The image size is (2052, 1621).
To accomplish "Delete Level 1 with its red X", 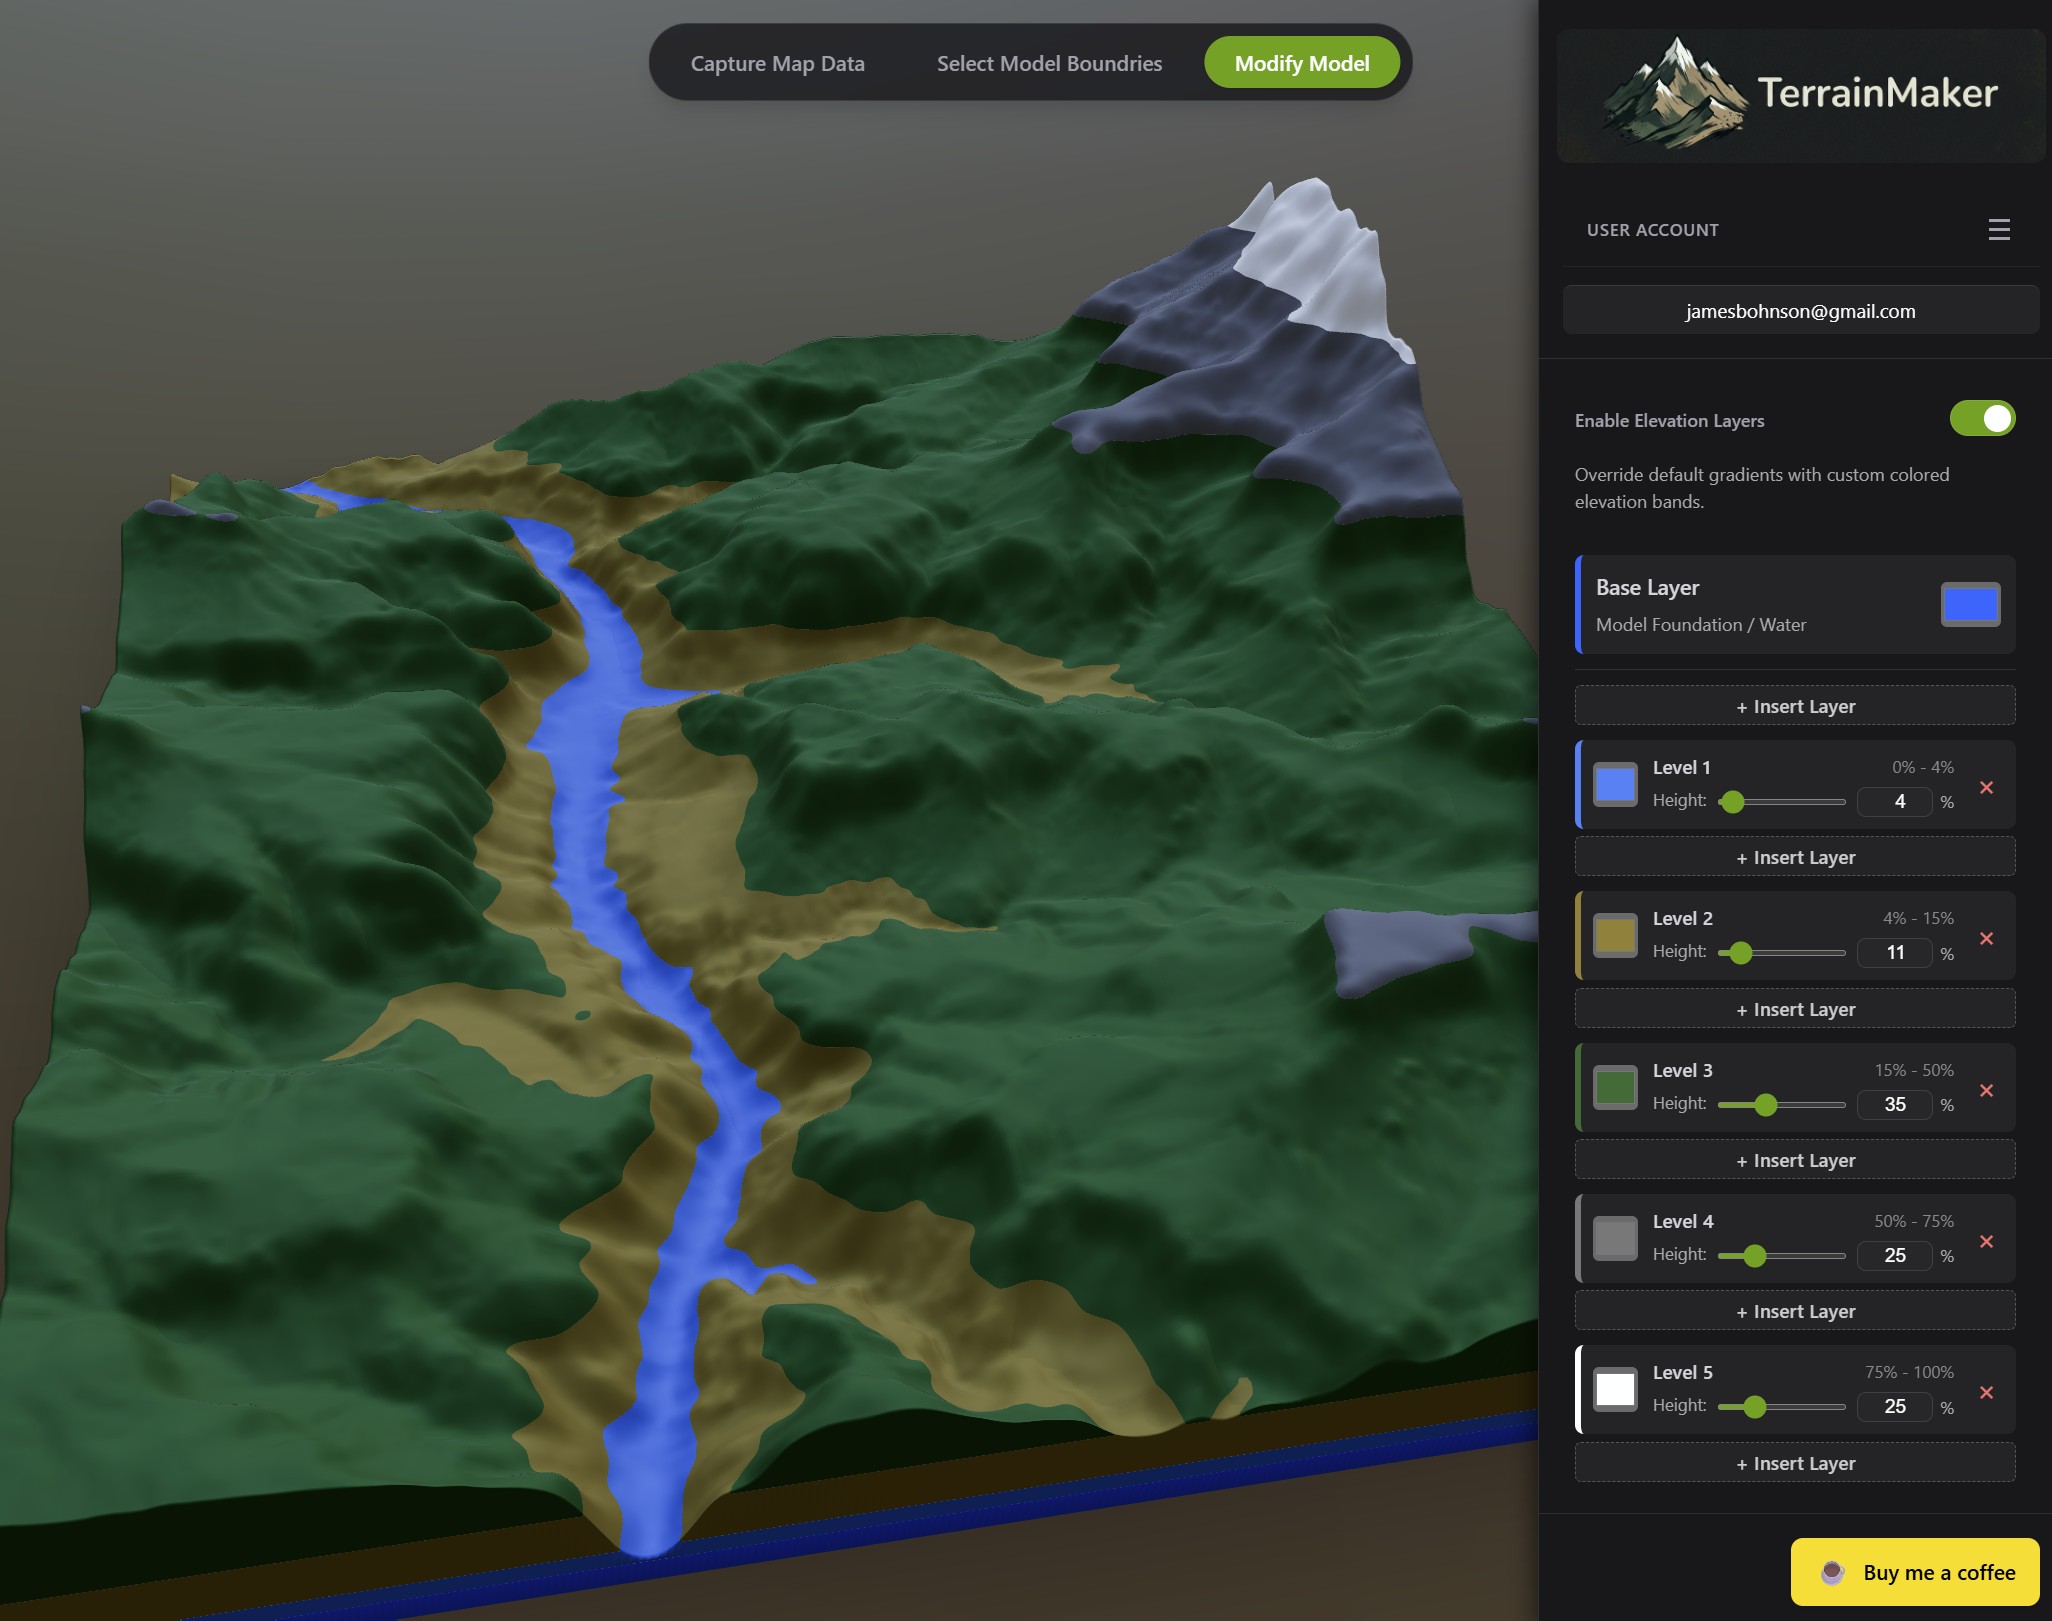I will tap(1986, 788).
